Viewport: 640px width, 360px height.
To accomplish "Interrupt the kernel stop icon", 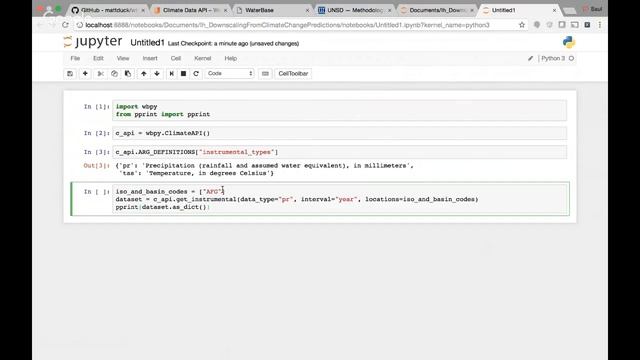I will pos(183,73).
